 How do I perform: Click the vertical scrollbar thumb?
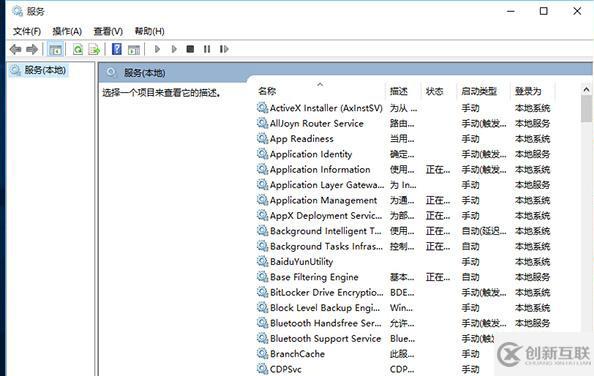pos(586,109)
